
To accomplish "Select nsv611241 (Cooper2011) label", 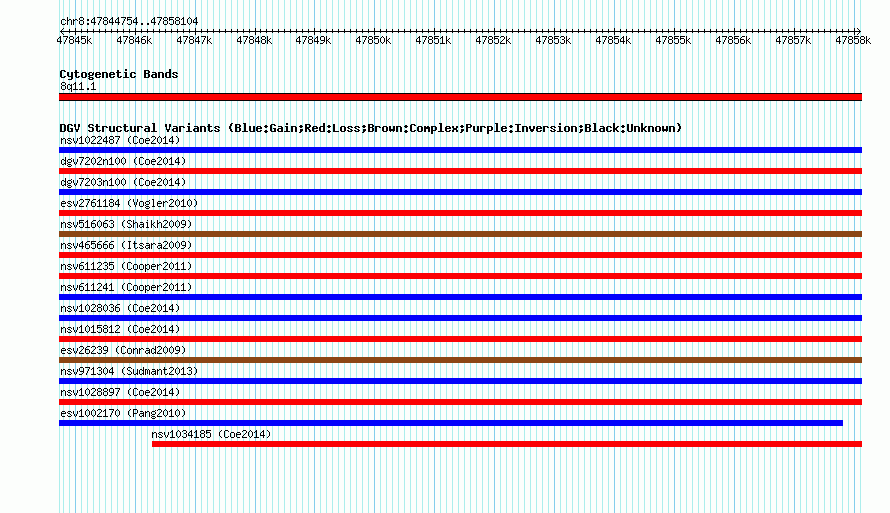I will [x=126, y=287].
